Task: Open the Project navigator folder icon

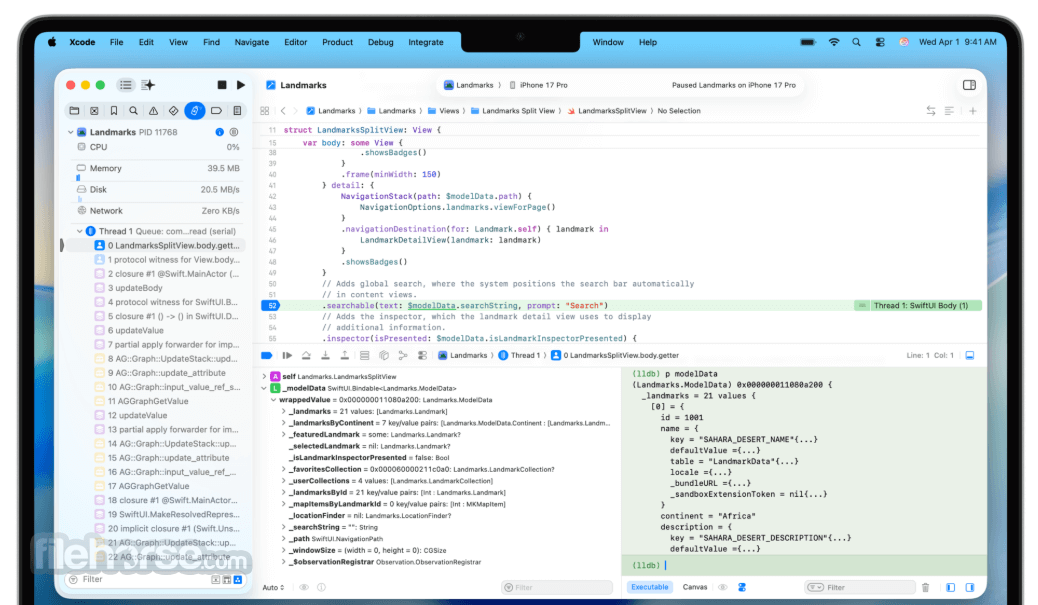Action: (74, 111)
